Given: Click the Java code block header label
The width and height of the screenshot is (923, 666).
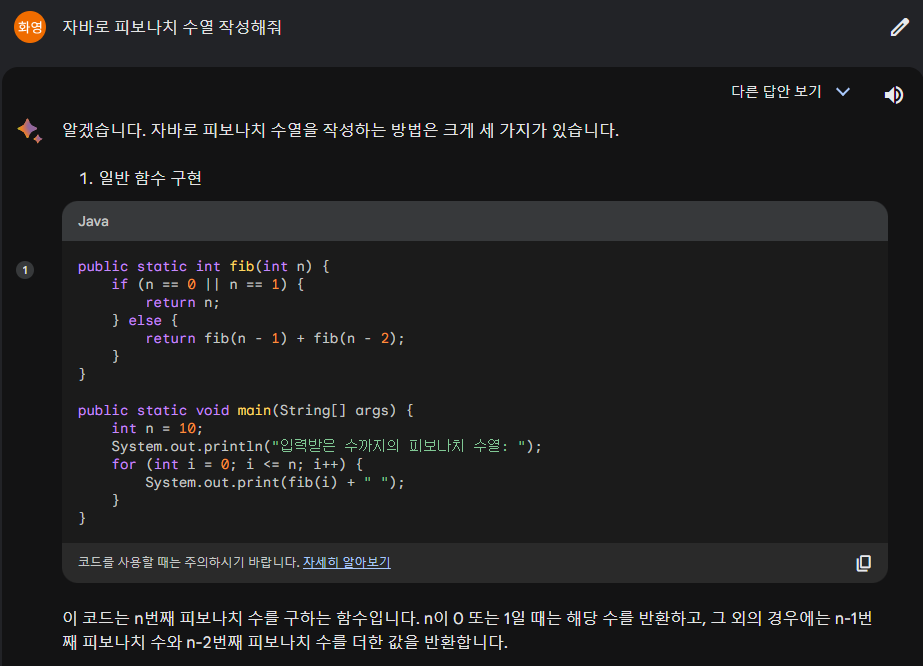Looking at the screenshot, I should point(94,221).
